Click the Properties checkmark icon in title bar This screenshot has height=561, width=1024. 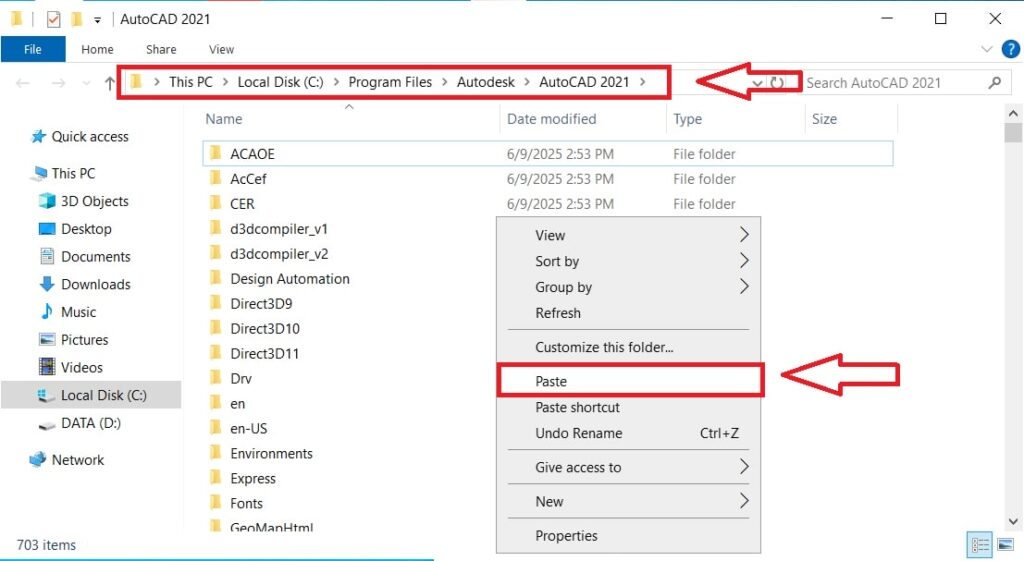click(x=54, y=20)
